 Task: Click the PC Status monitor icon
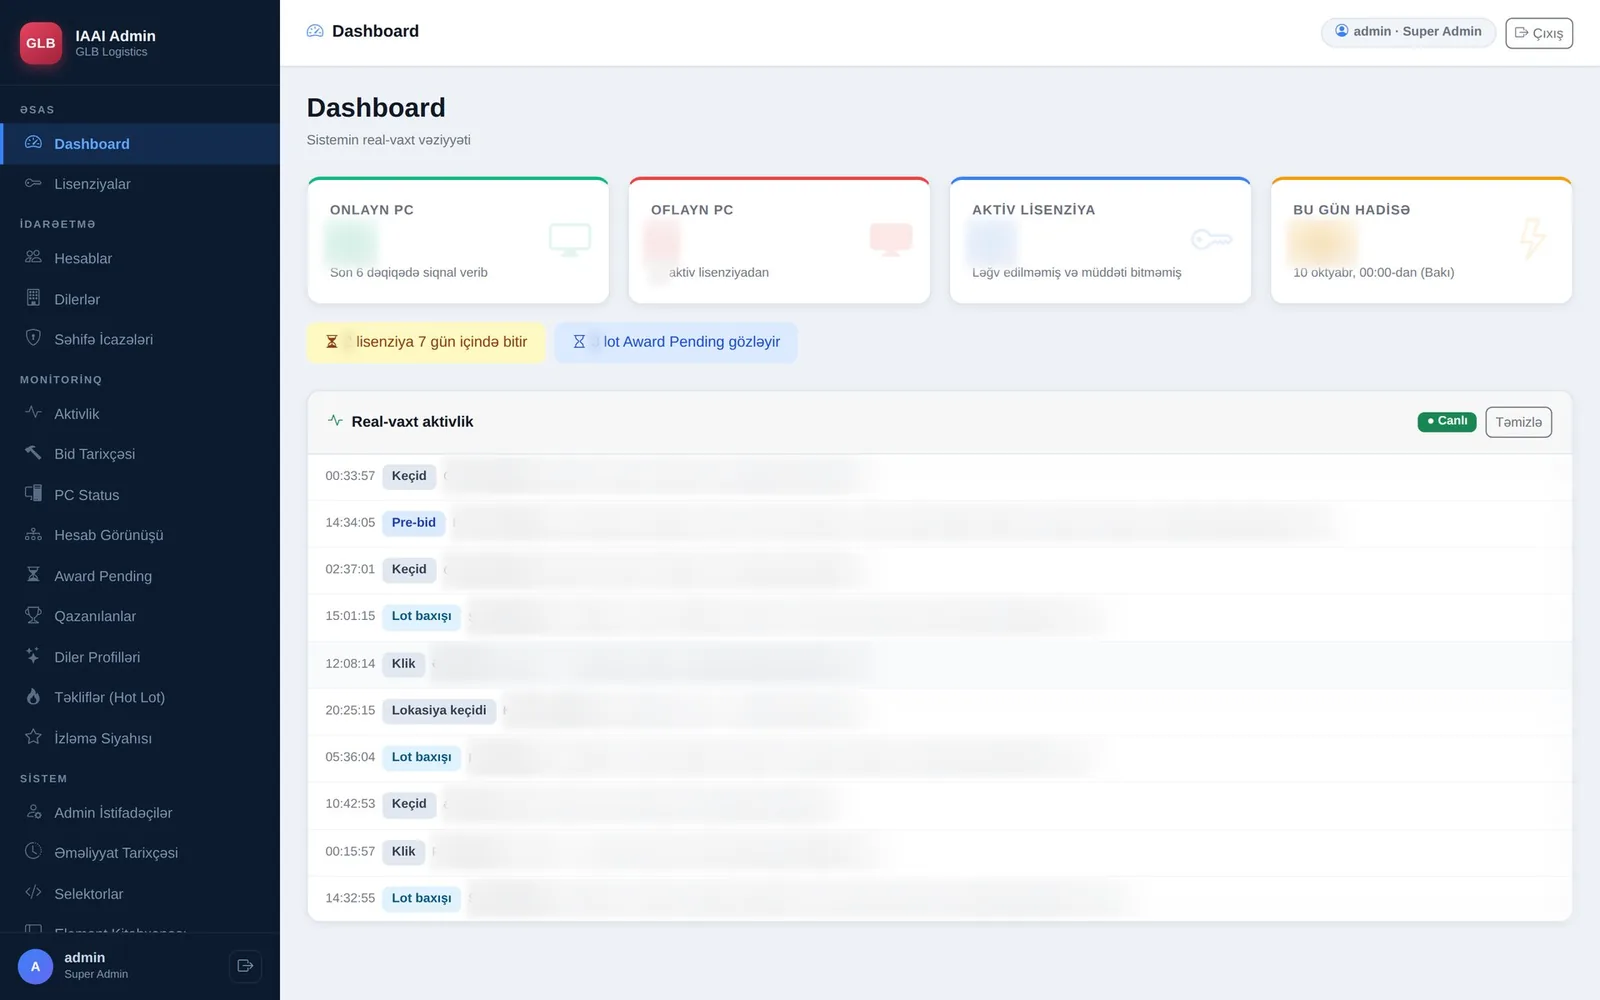pyautogui.click(x=33, y=494)
